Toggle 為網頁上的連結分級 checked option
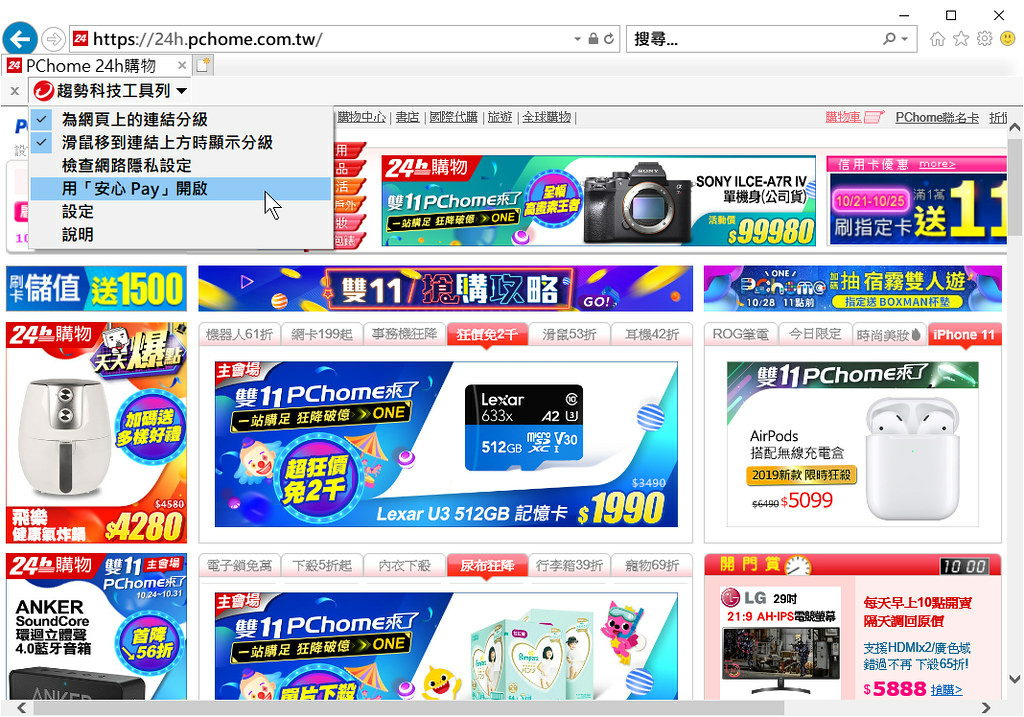The height and width of the screenshot is (717, 1024). click(181, 120)
